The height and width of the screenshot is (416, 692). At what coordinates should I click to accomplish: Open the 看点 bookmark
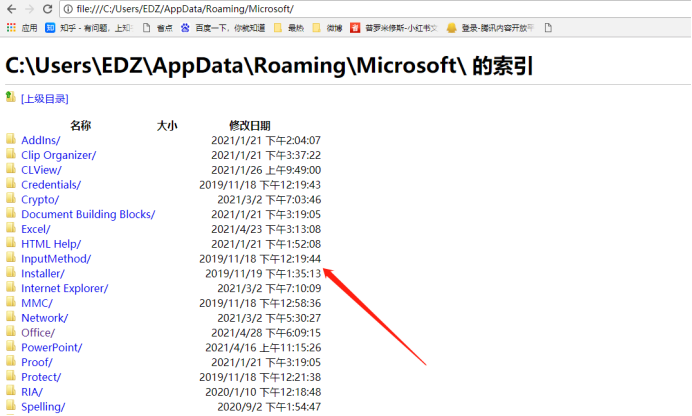click(158, 28)
